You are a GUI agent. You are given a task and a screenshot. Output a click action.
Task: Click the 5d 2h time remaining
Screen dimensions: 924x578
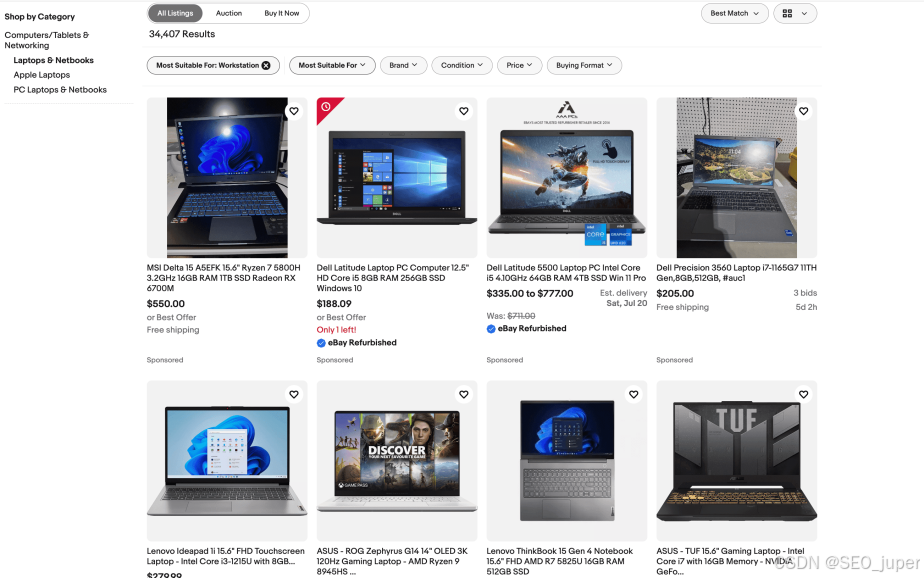click(806, 307)
